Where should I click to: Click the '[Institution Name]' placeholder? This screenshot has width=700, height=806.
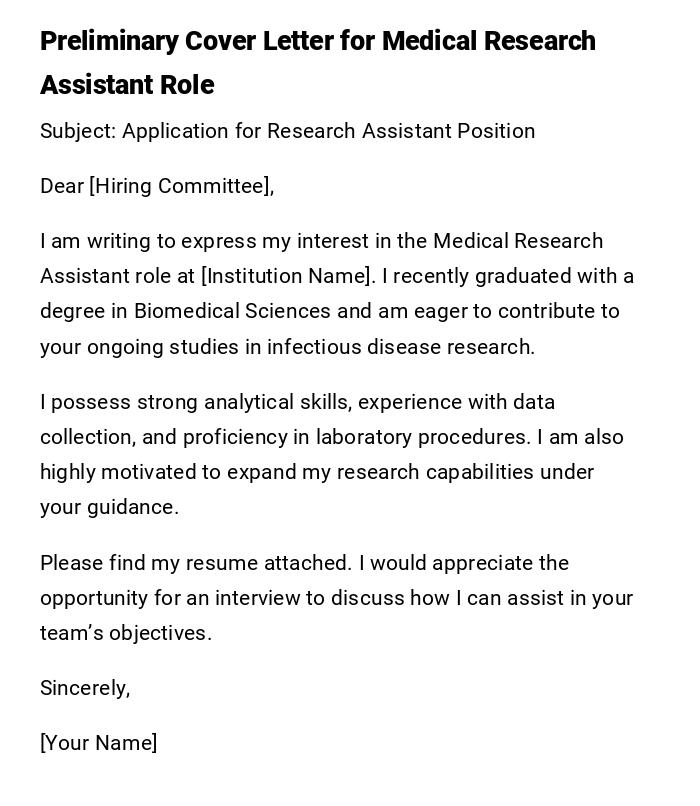click(x=286, y=276)
